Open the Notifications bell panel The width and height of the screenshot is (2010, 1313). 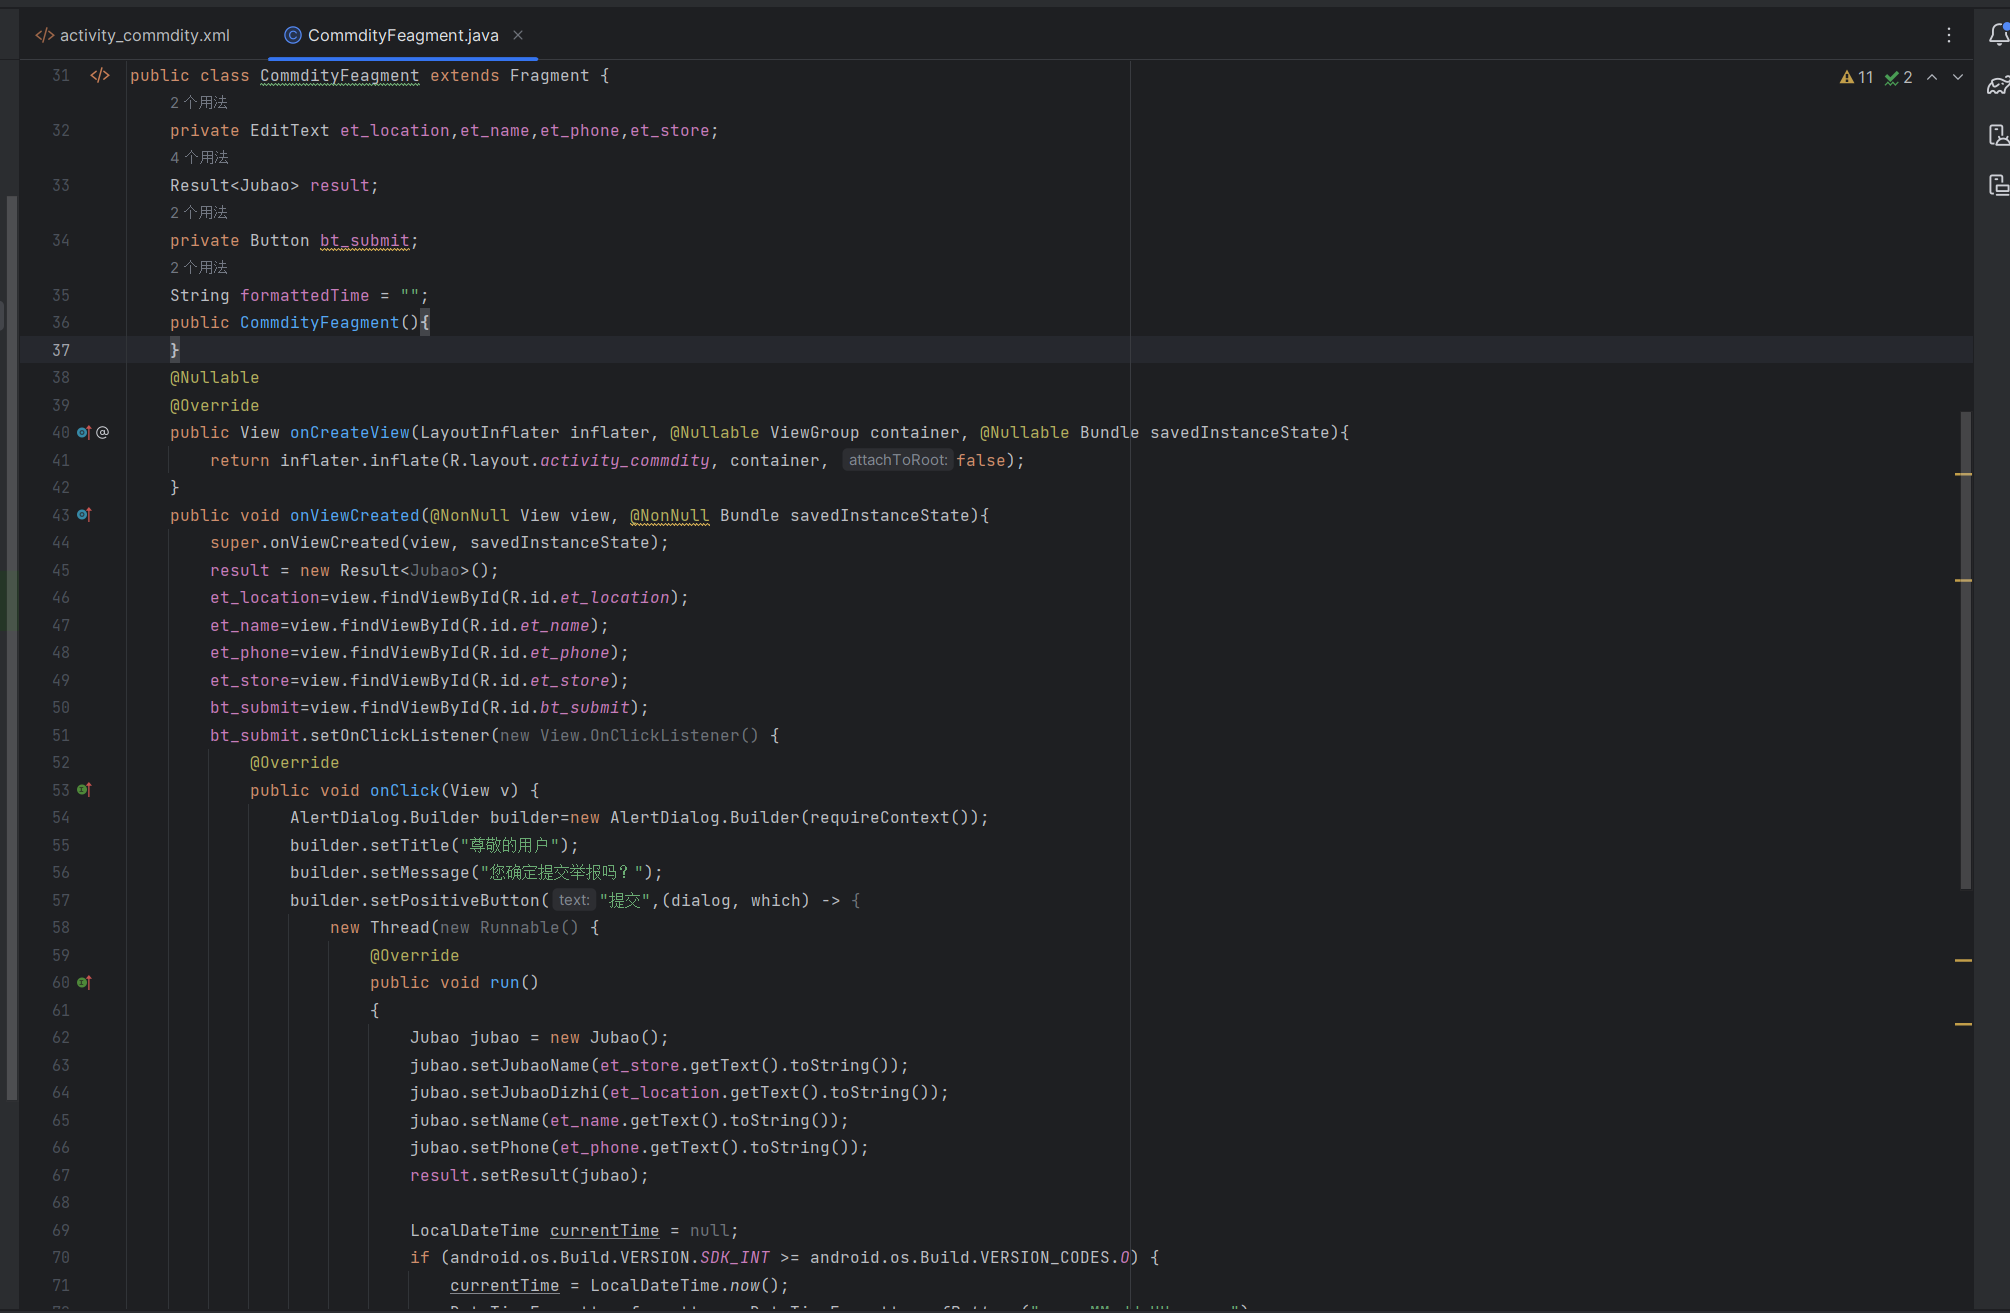(x=1997, y=35)
